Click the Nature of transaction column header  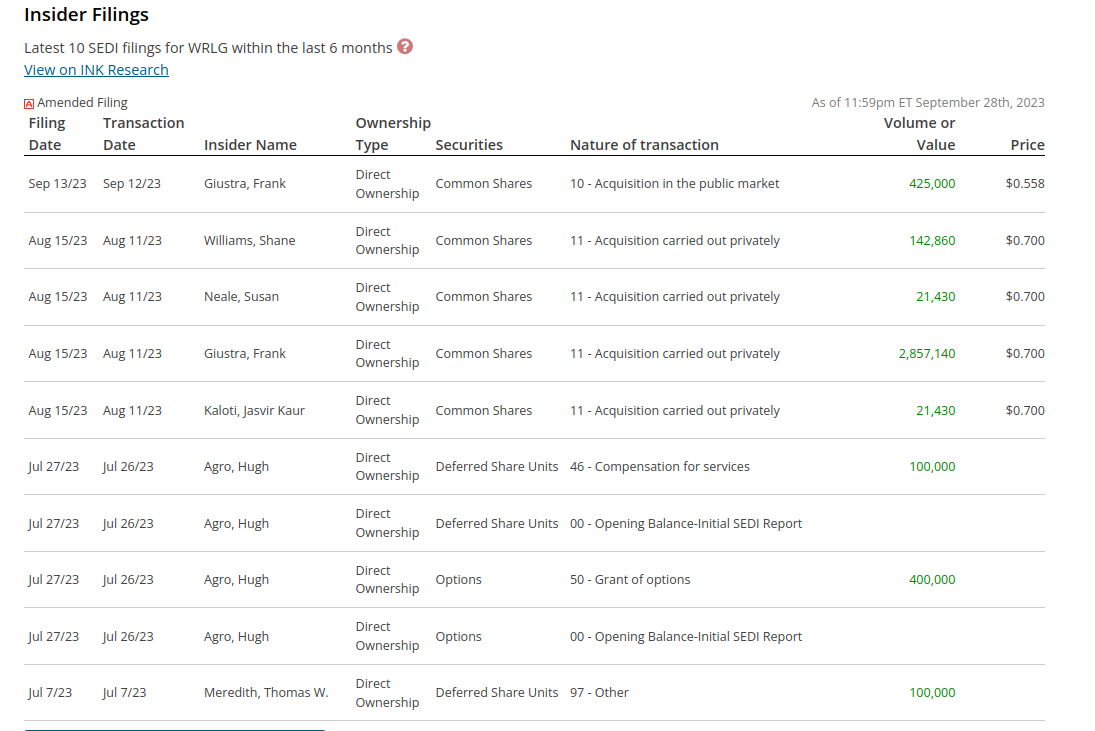(x=644, y=145)
